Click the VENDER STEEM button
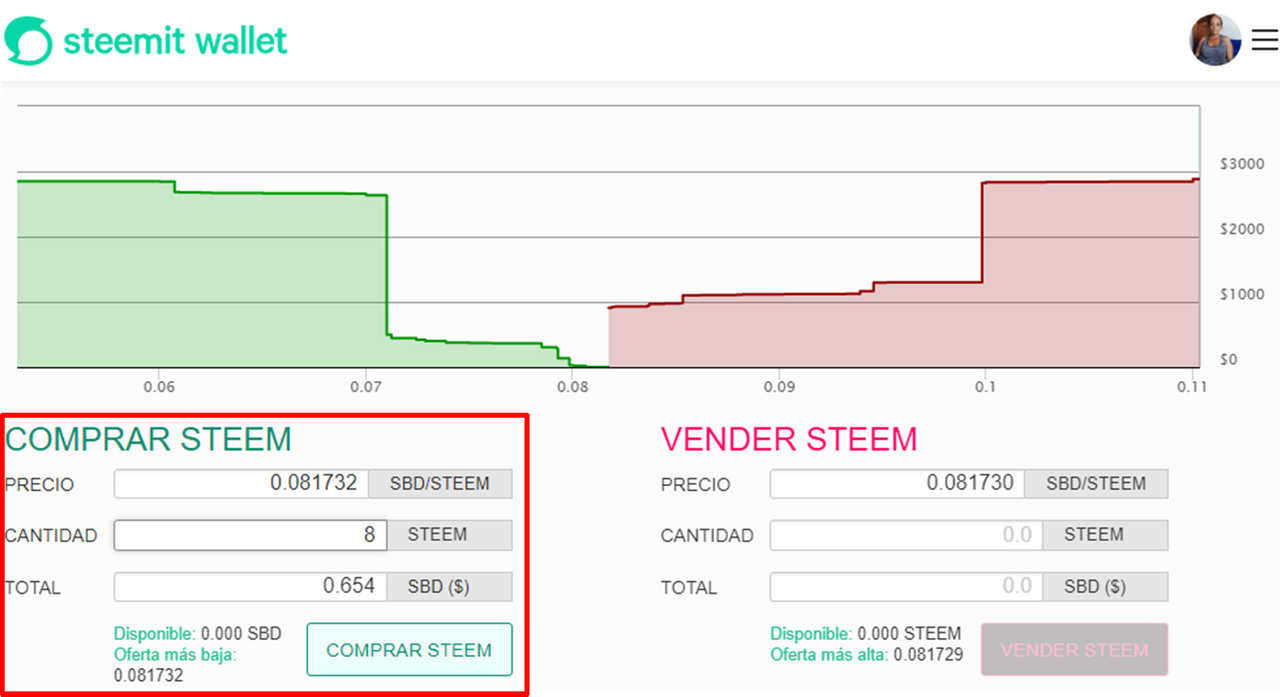Image resolution: width=1280 pixels, height=697 pixels. pos(1074,650)
